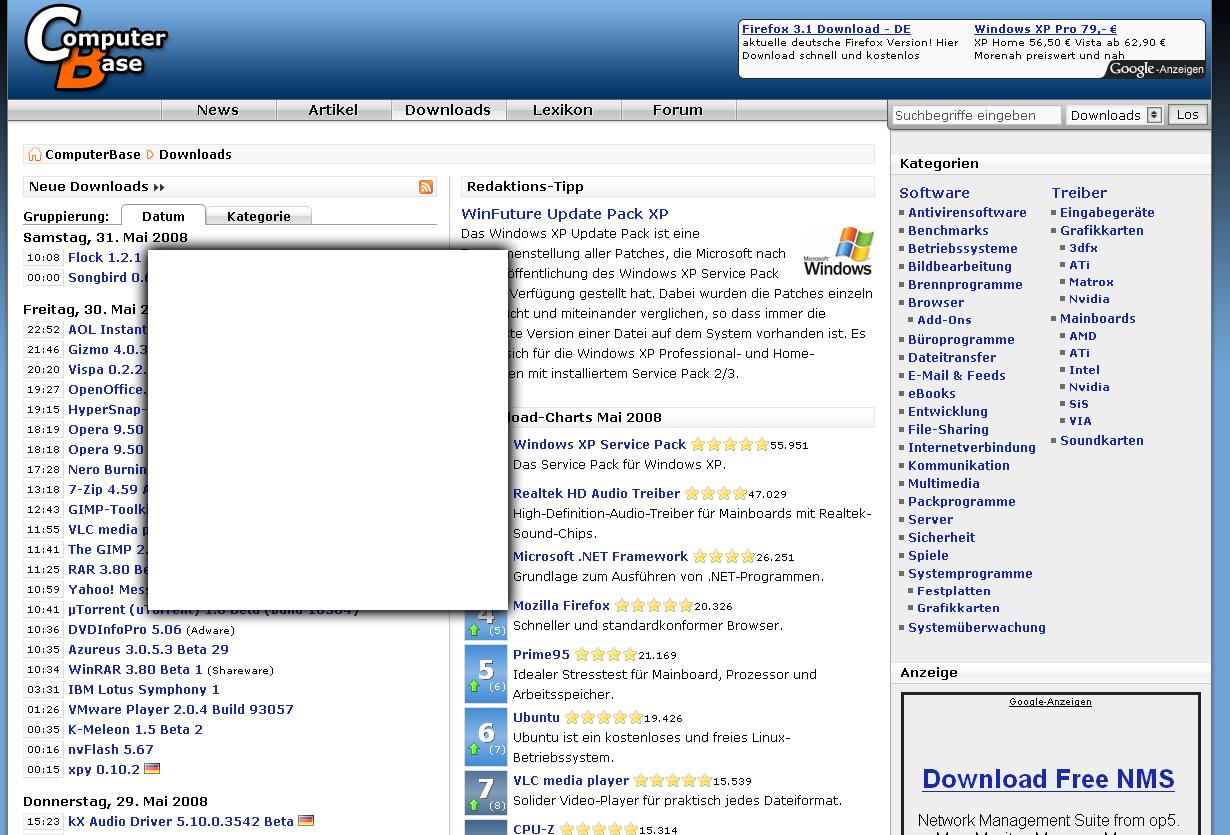The width and height of the screenshot is (1230, 835).
Task: Open the Windows XP Pro 79,- € ad link
Action: (x=1045, y=29)
